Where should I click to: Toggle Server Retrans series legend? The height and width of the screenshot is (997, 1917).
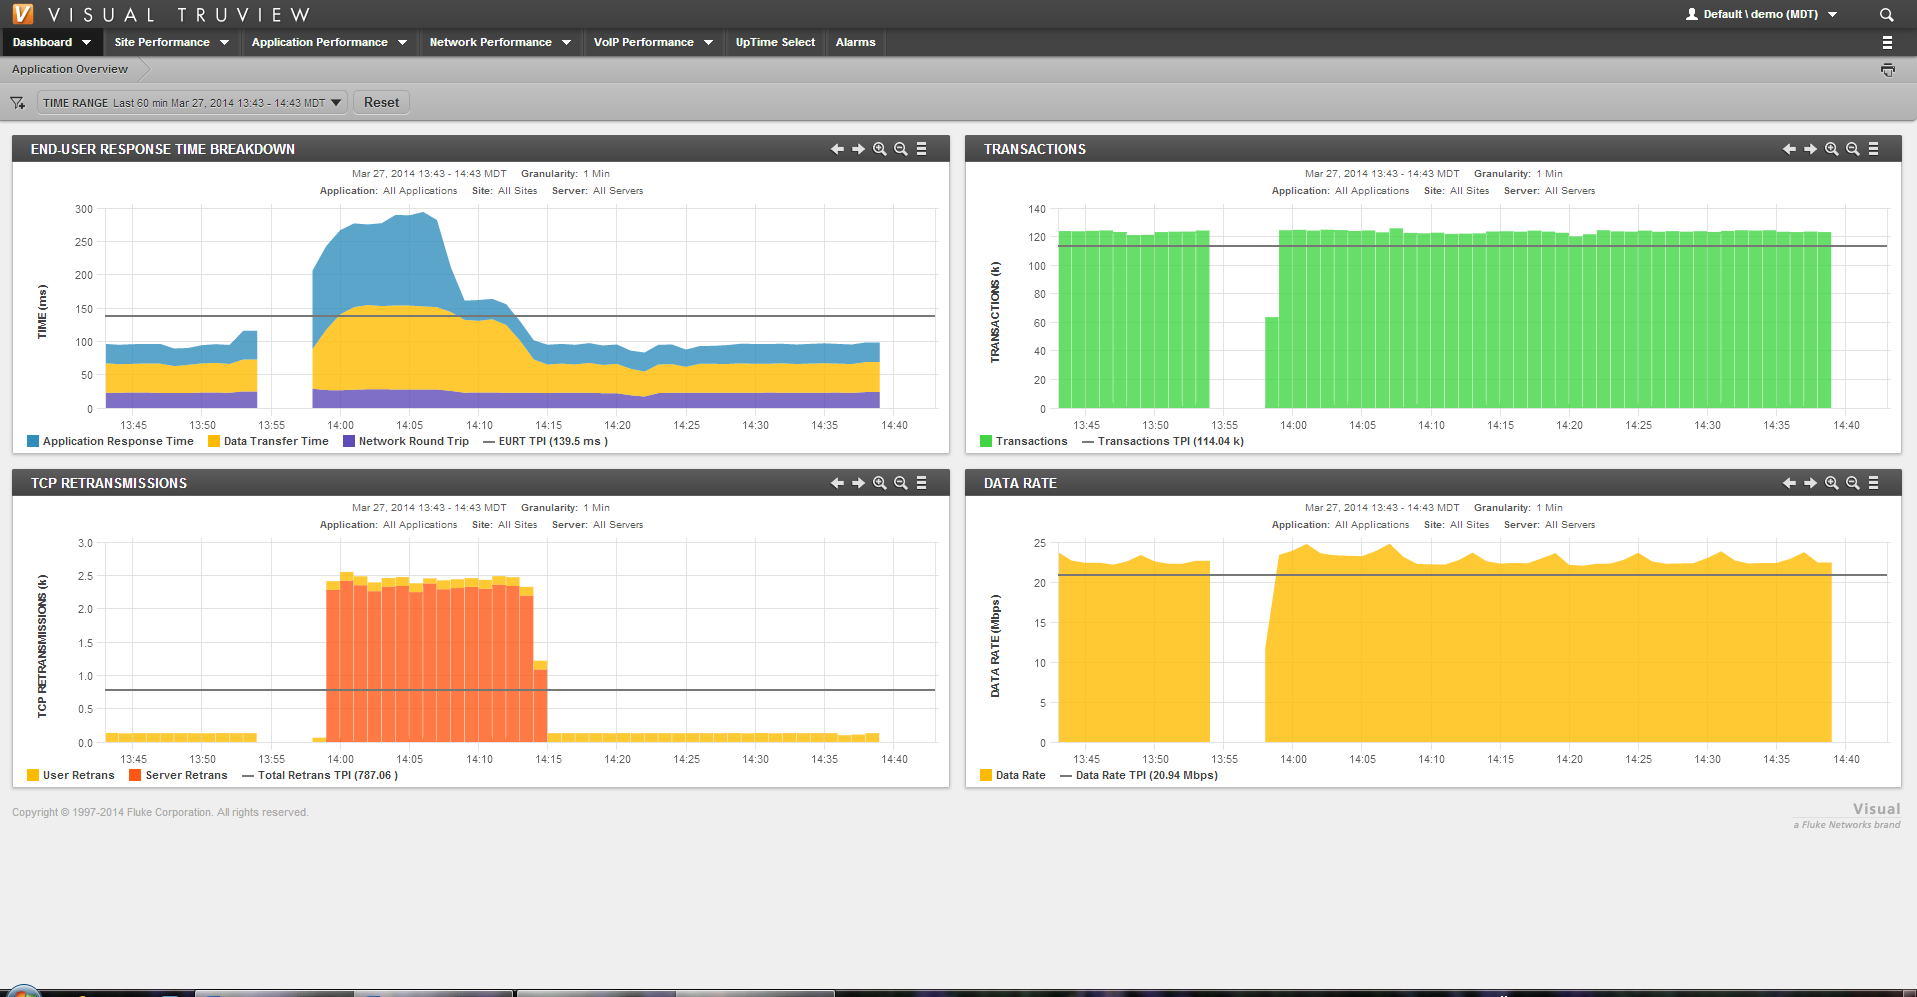(x=178, y=775)
